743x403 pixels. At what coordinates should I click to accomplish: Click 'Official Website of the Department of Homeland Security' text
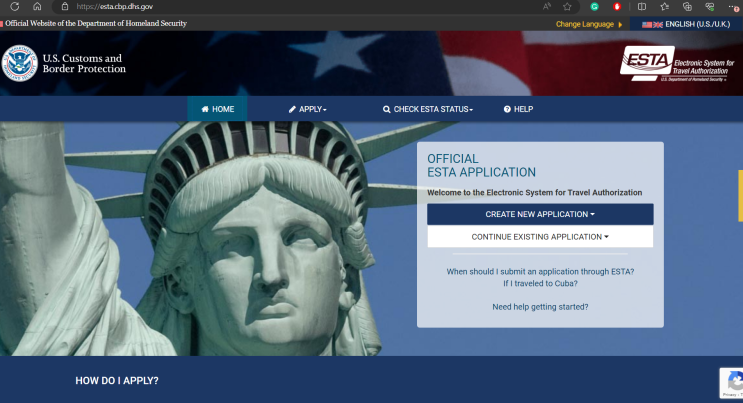(96, 24)
